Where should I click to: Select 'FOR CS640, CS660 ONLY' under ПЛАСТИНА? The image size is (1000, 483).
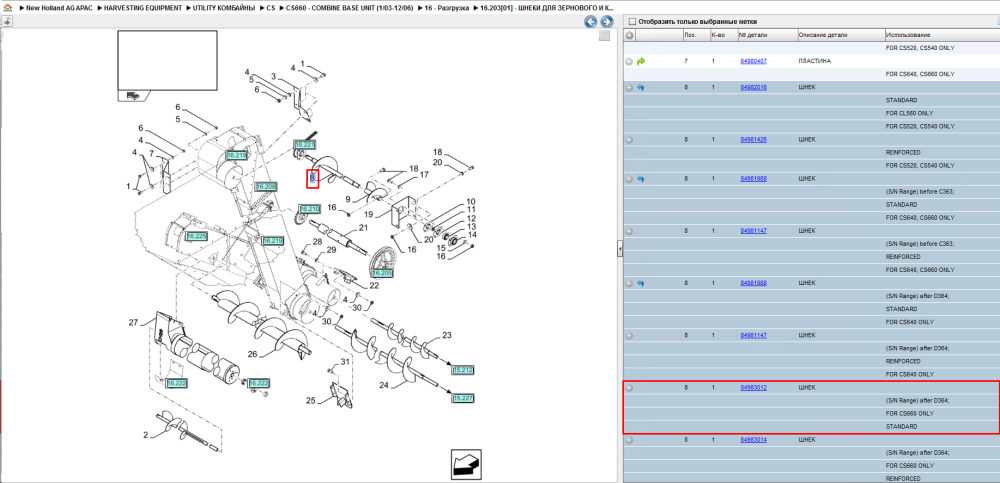point(920,74)
